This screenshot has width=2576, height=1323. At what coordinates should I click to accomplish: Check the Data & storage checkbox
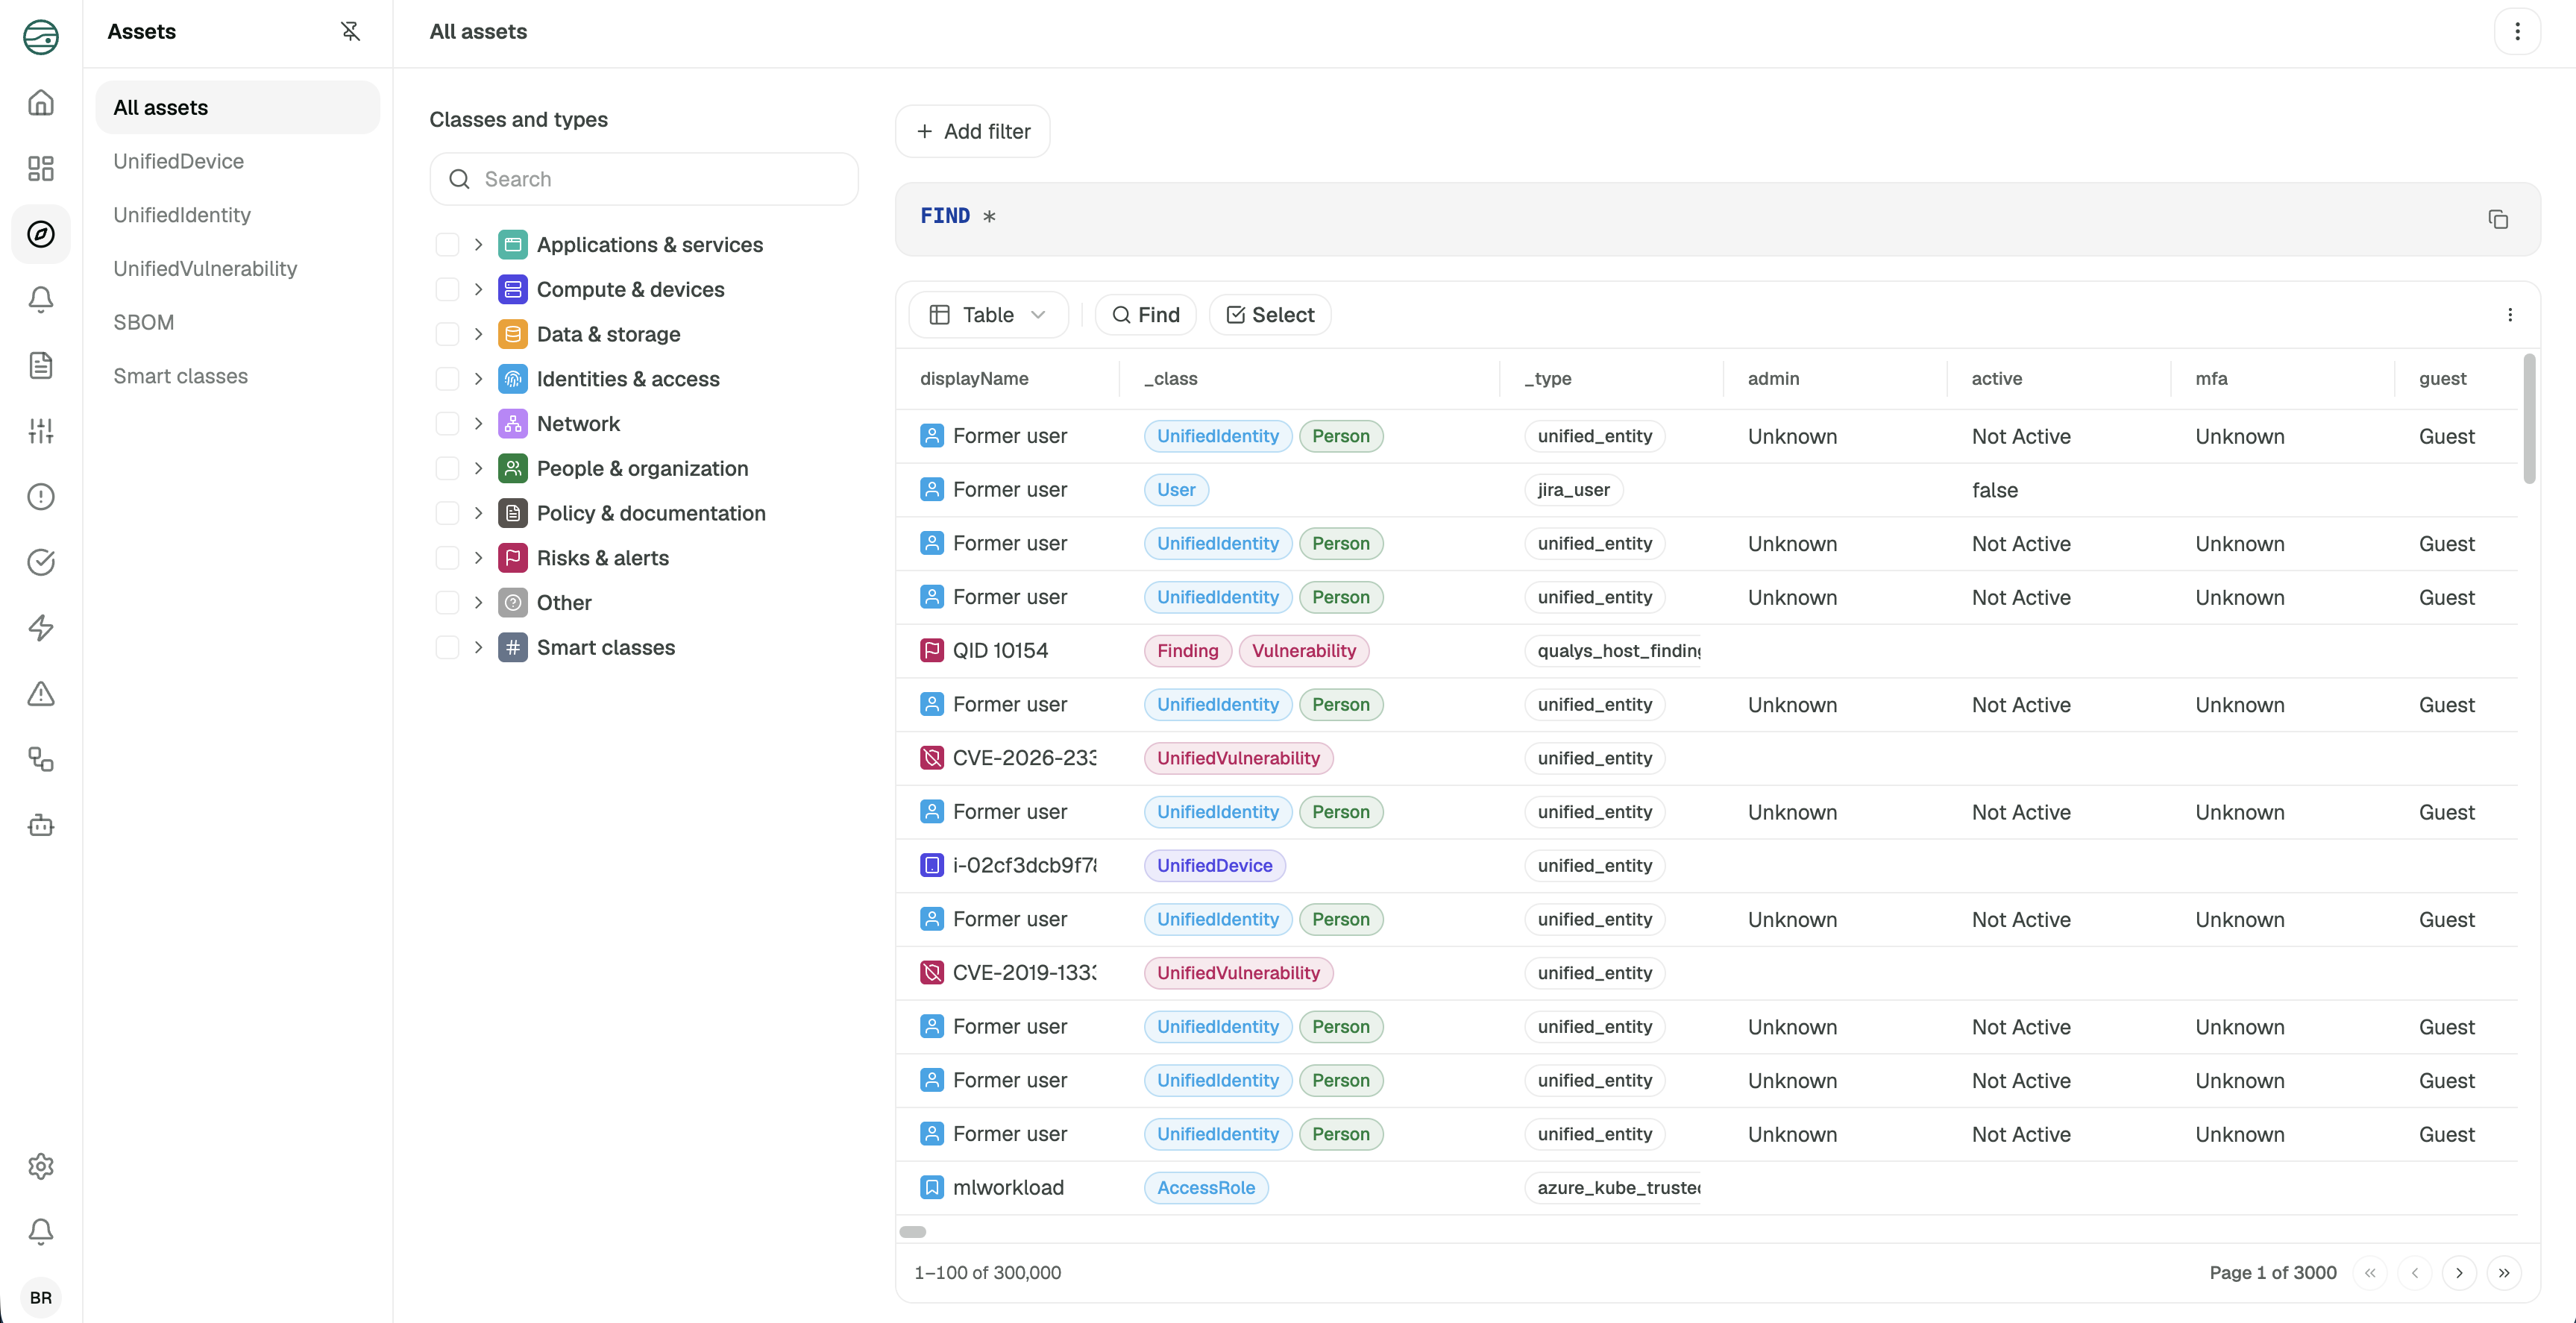coord(448,334)
